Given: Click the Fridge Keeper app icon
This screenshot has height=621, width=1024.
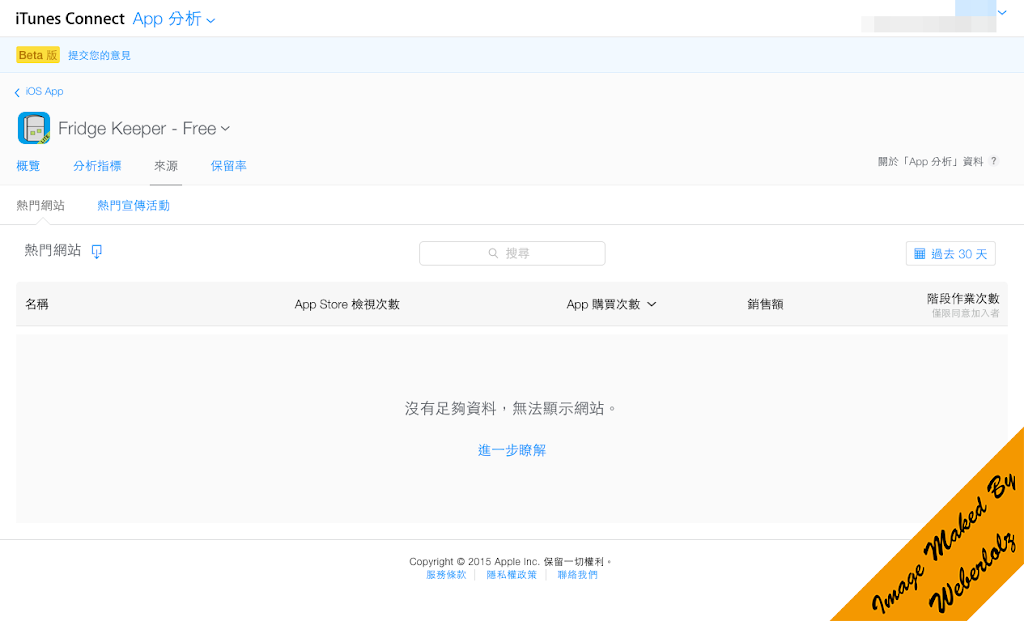Looking at the screenshot, I should tap(34, 128).
